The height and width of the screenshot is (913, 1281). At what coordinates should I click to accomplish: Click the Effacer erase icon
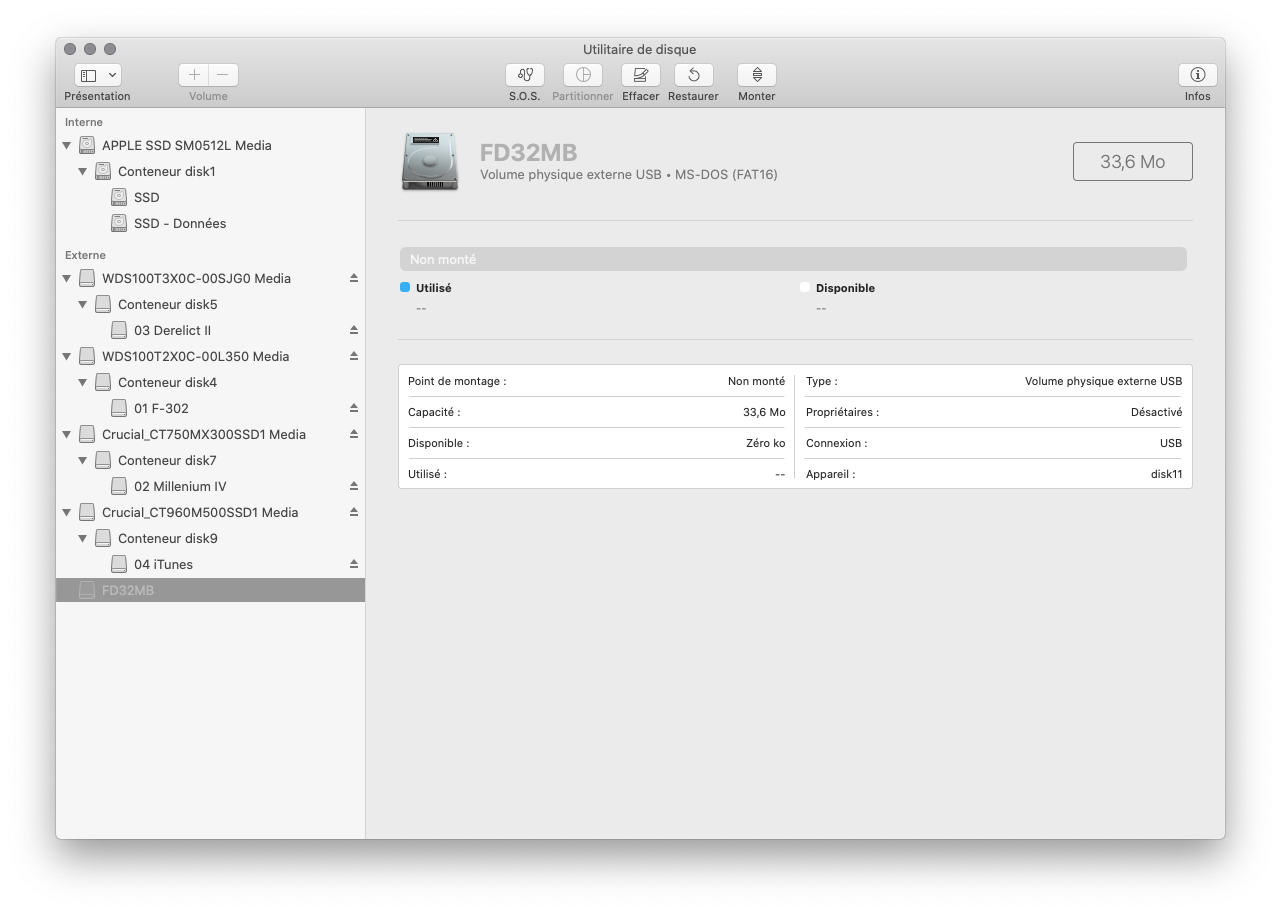click(x=641, y=75)
